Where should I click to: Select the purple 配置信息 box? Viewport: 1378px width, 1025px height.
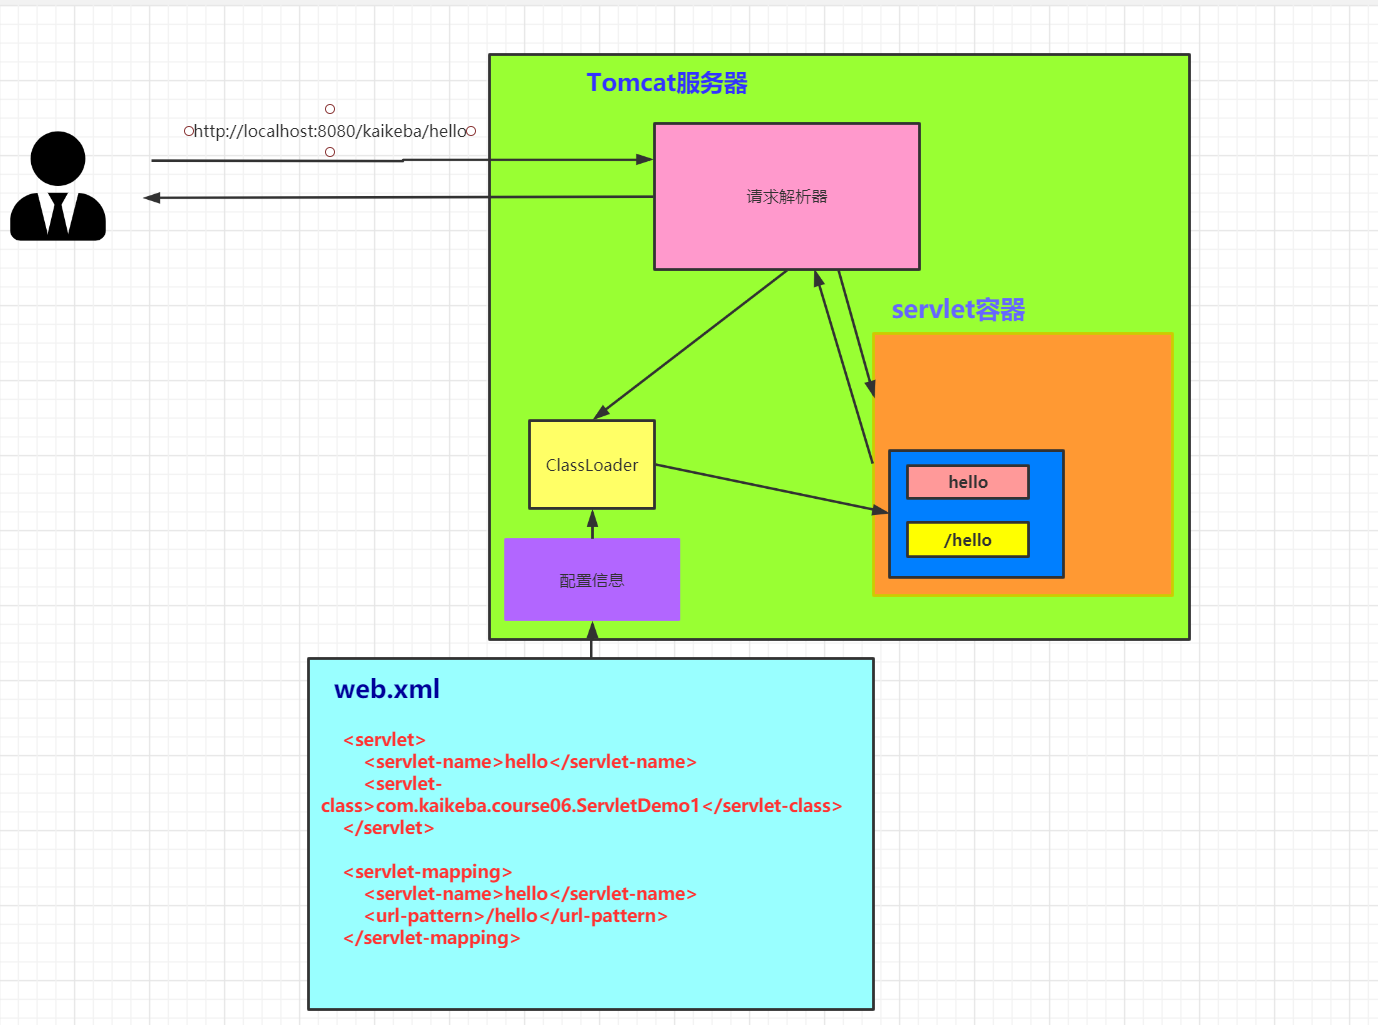click(x=592, y=580)
